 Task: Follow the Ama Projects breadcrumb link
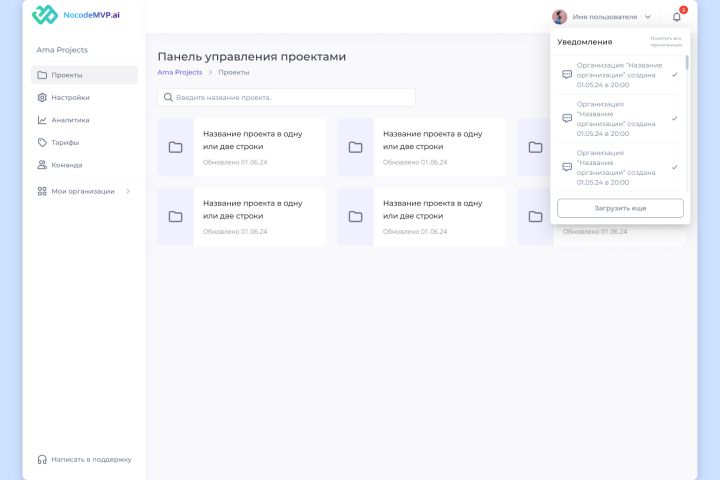pos(180,73)
